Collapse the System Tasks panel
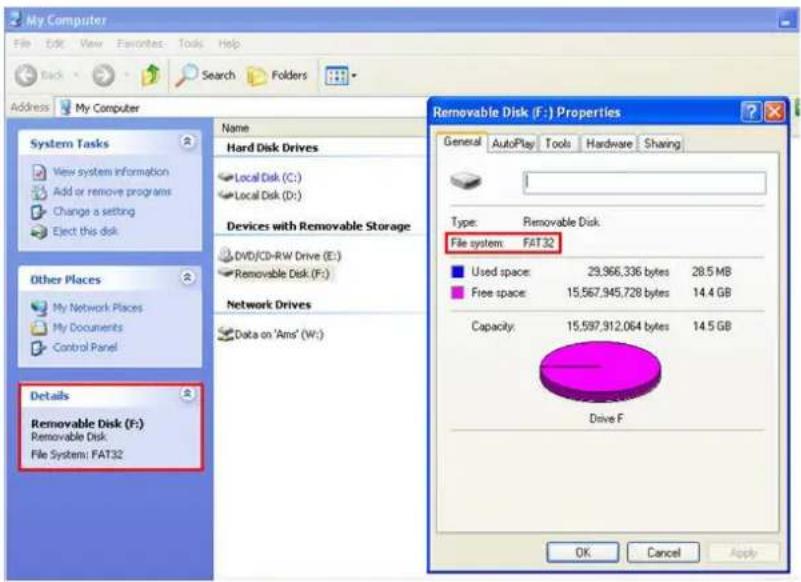 [187, 141]
